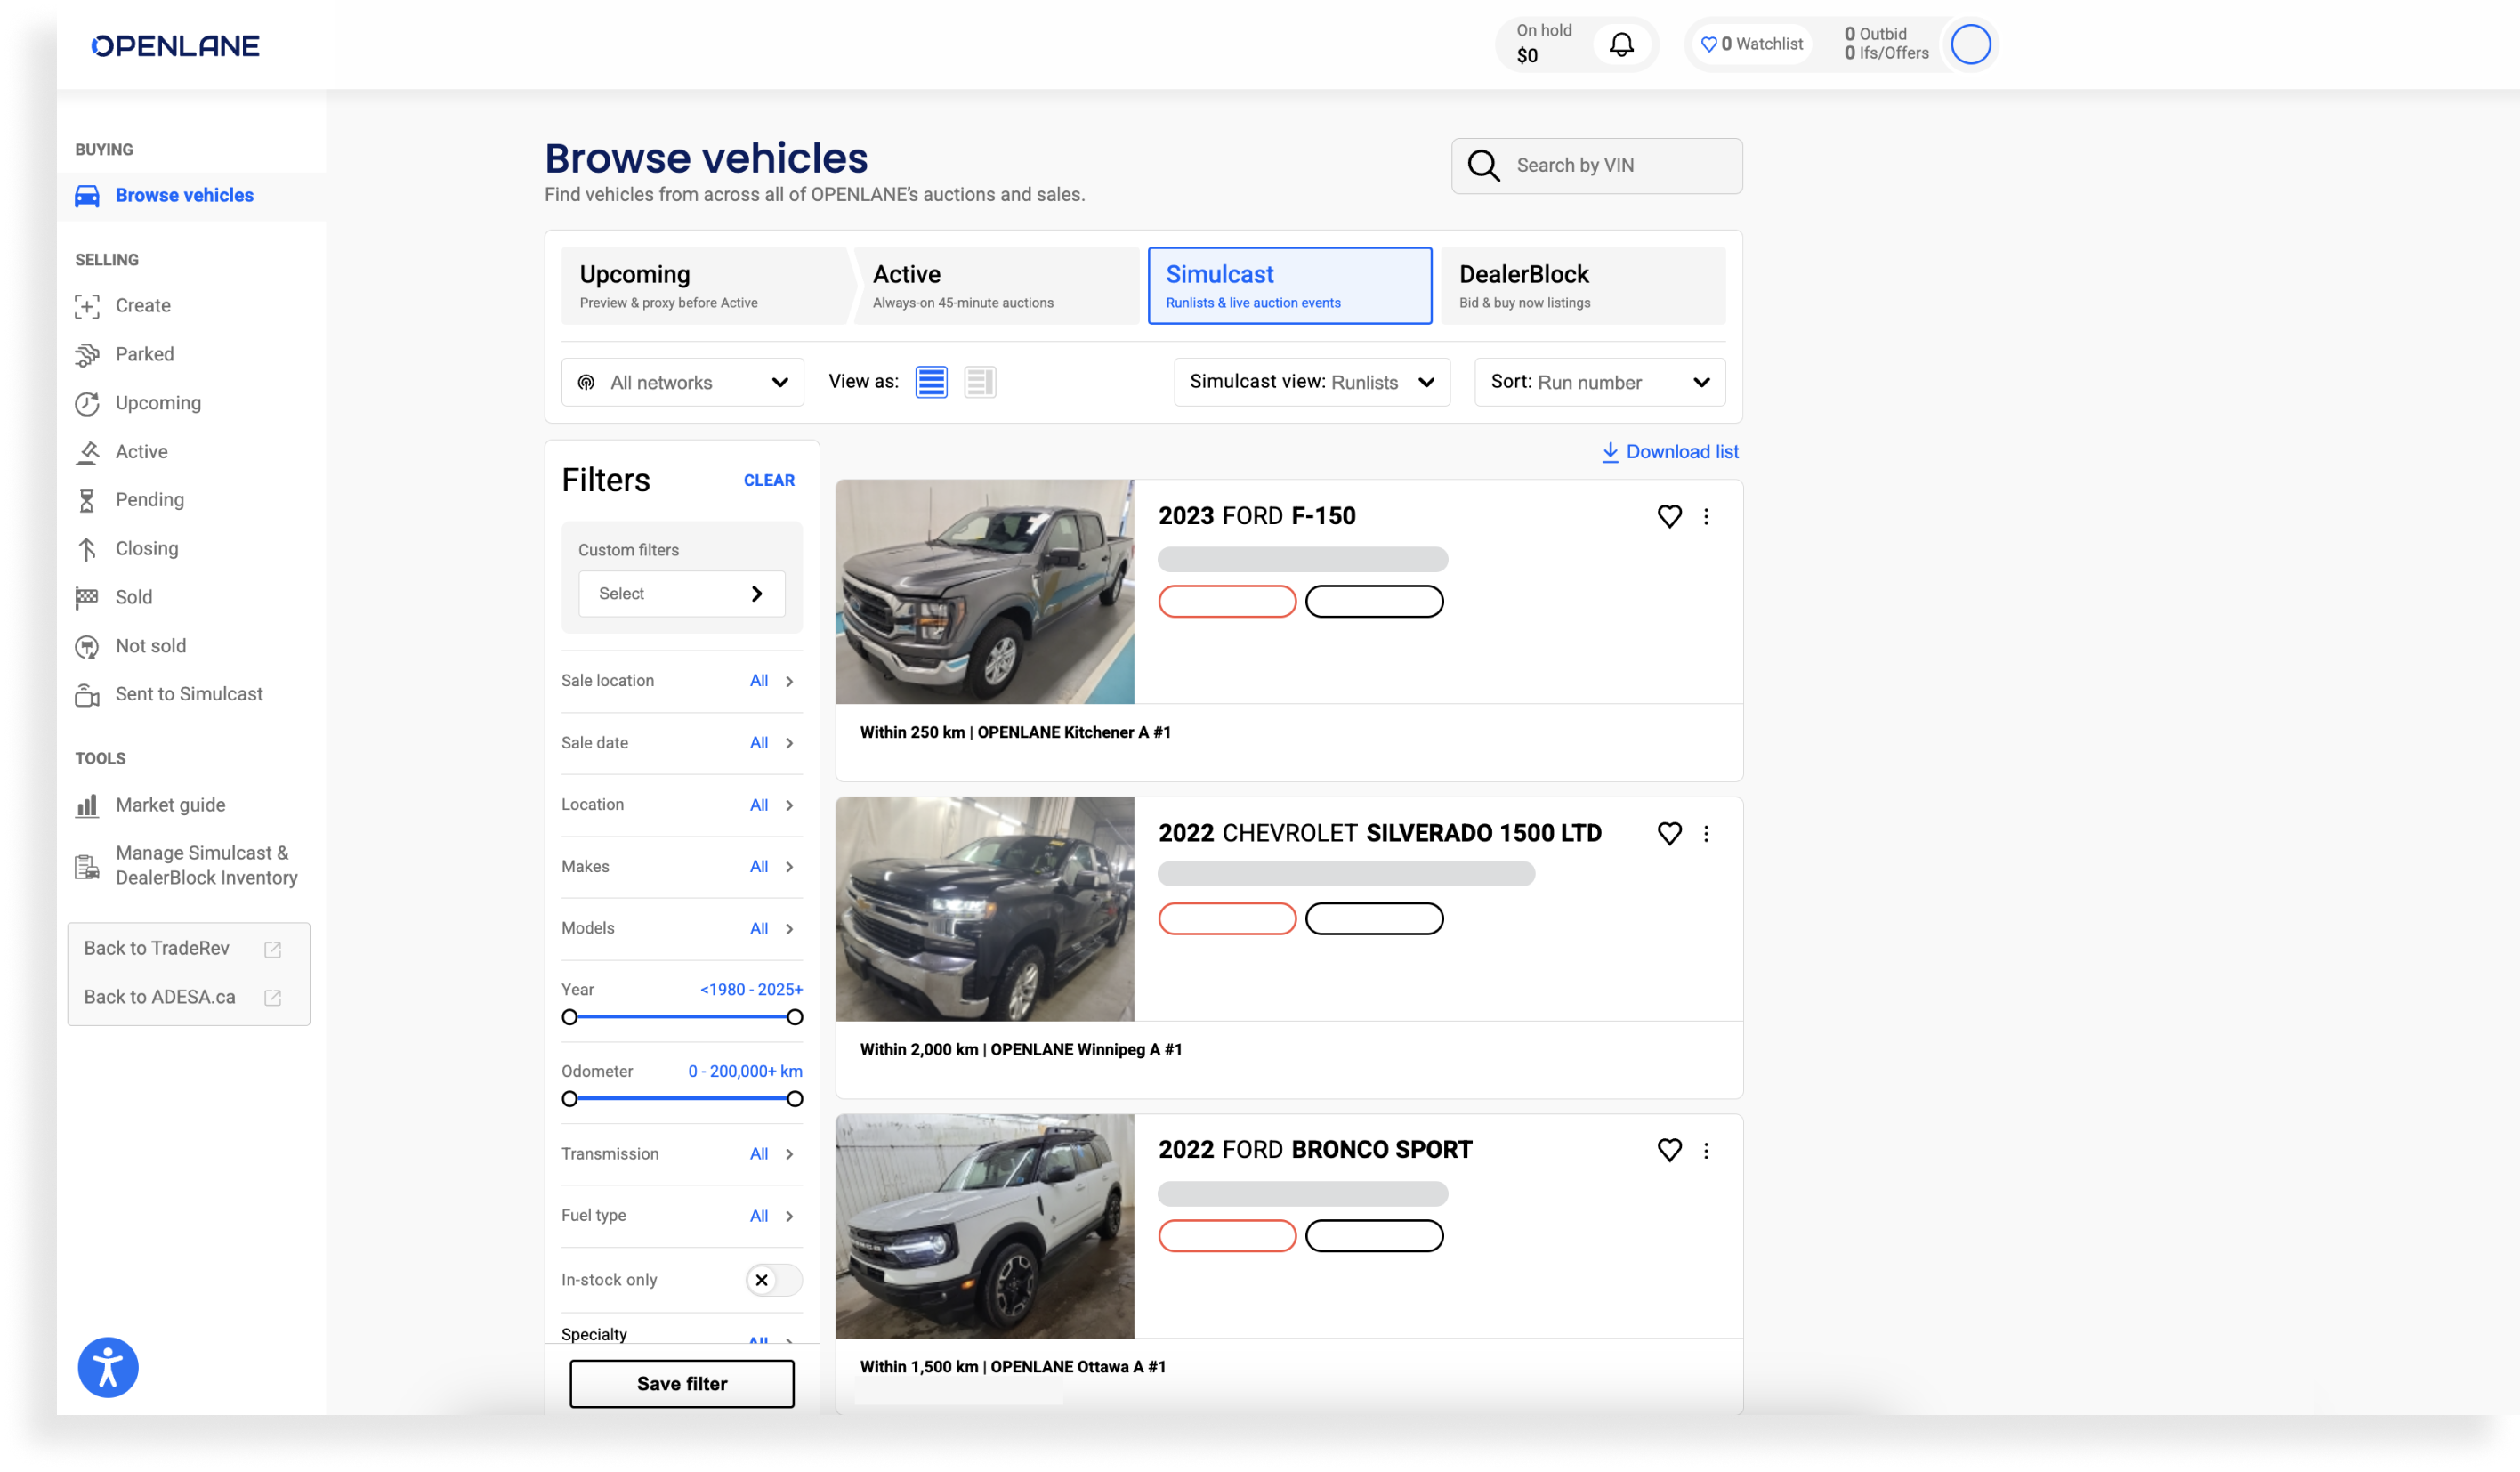Open the Ford F-150 photo thumbnail
This screenshot has width=2520, height=1472.
pyautogui.click(x=985, y=592)
